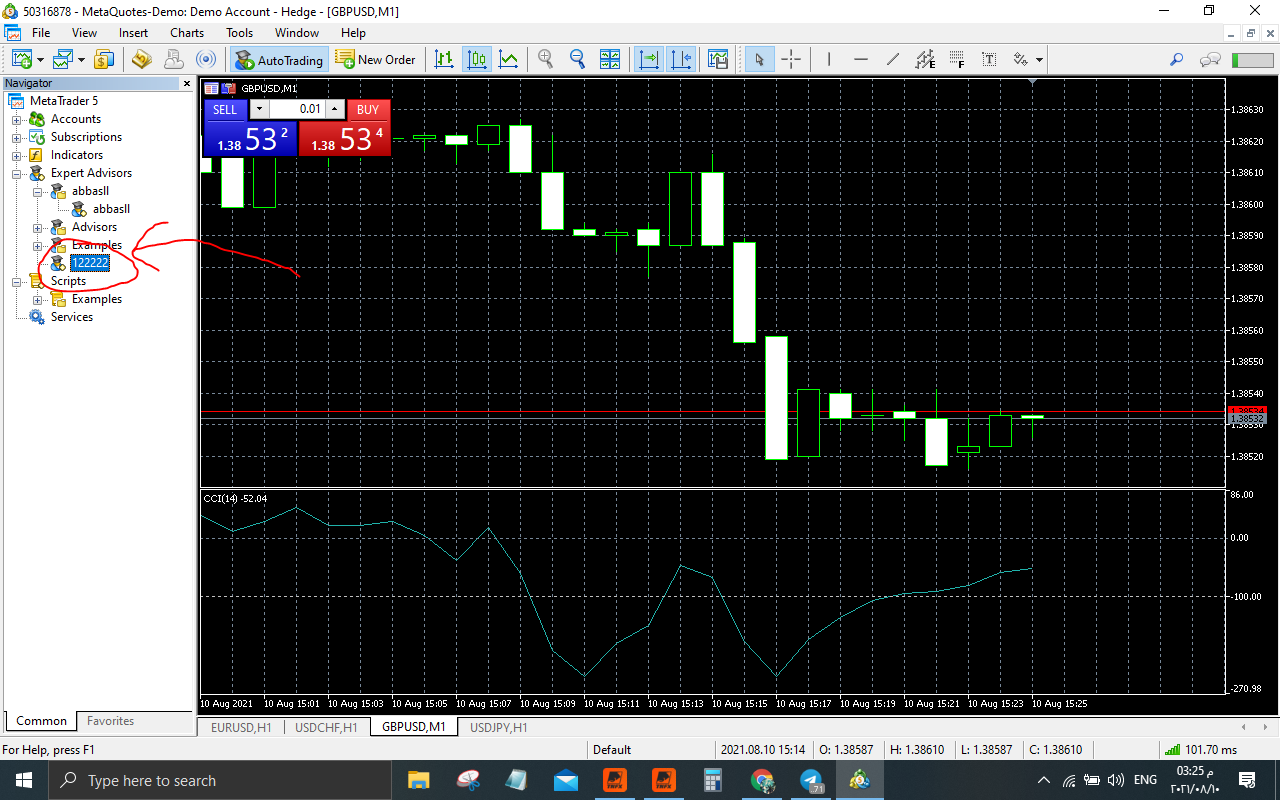Select the Services item in Navigator
The width and height of the screenshot is (1280, 800).
click(x=72, y=317)
